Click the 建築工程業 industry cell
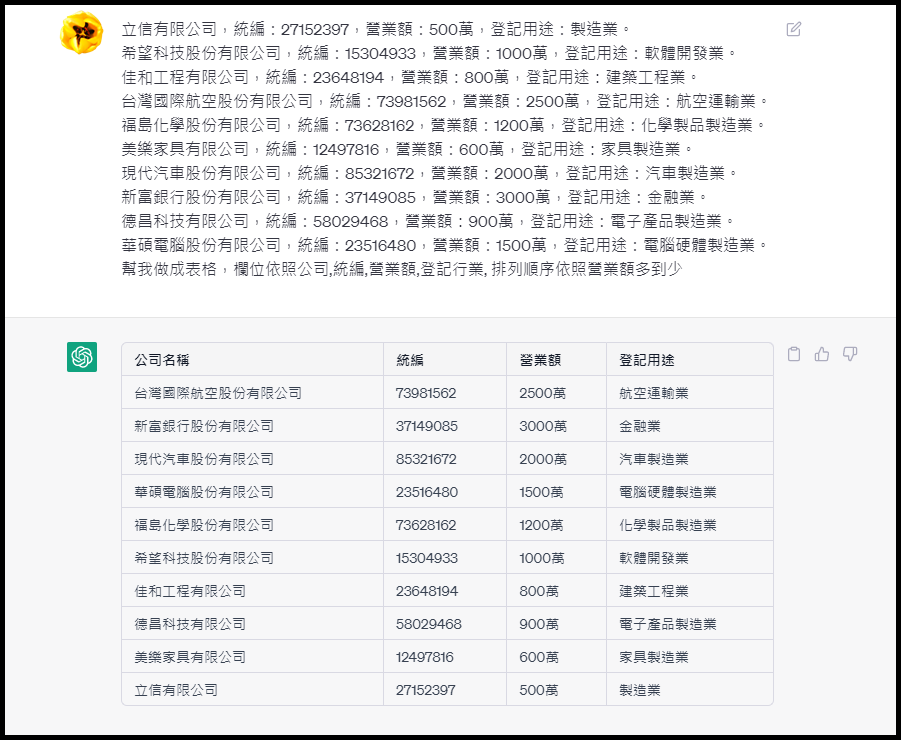Viewport: 901px width, 740px height. pyautogui.click(x=690, y=591)
